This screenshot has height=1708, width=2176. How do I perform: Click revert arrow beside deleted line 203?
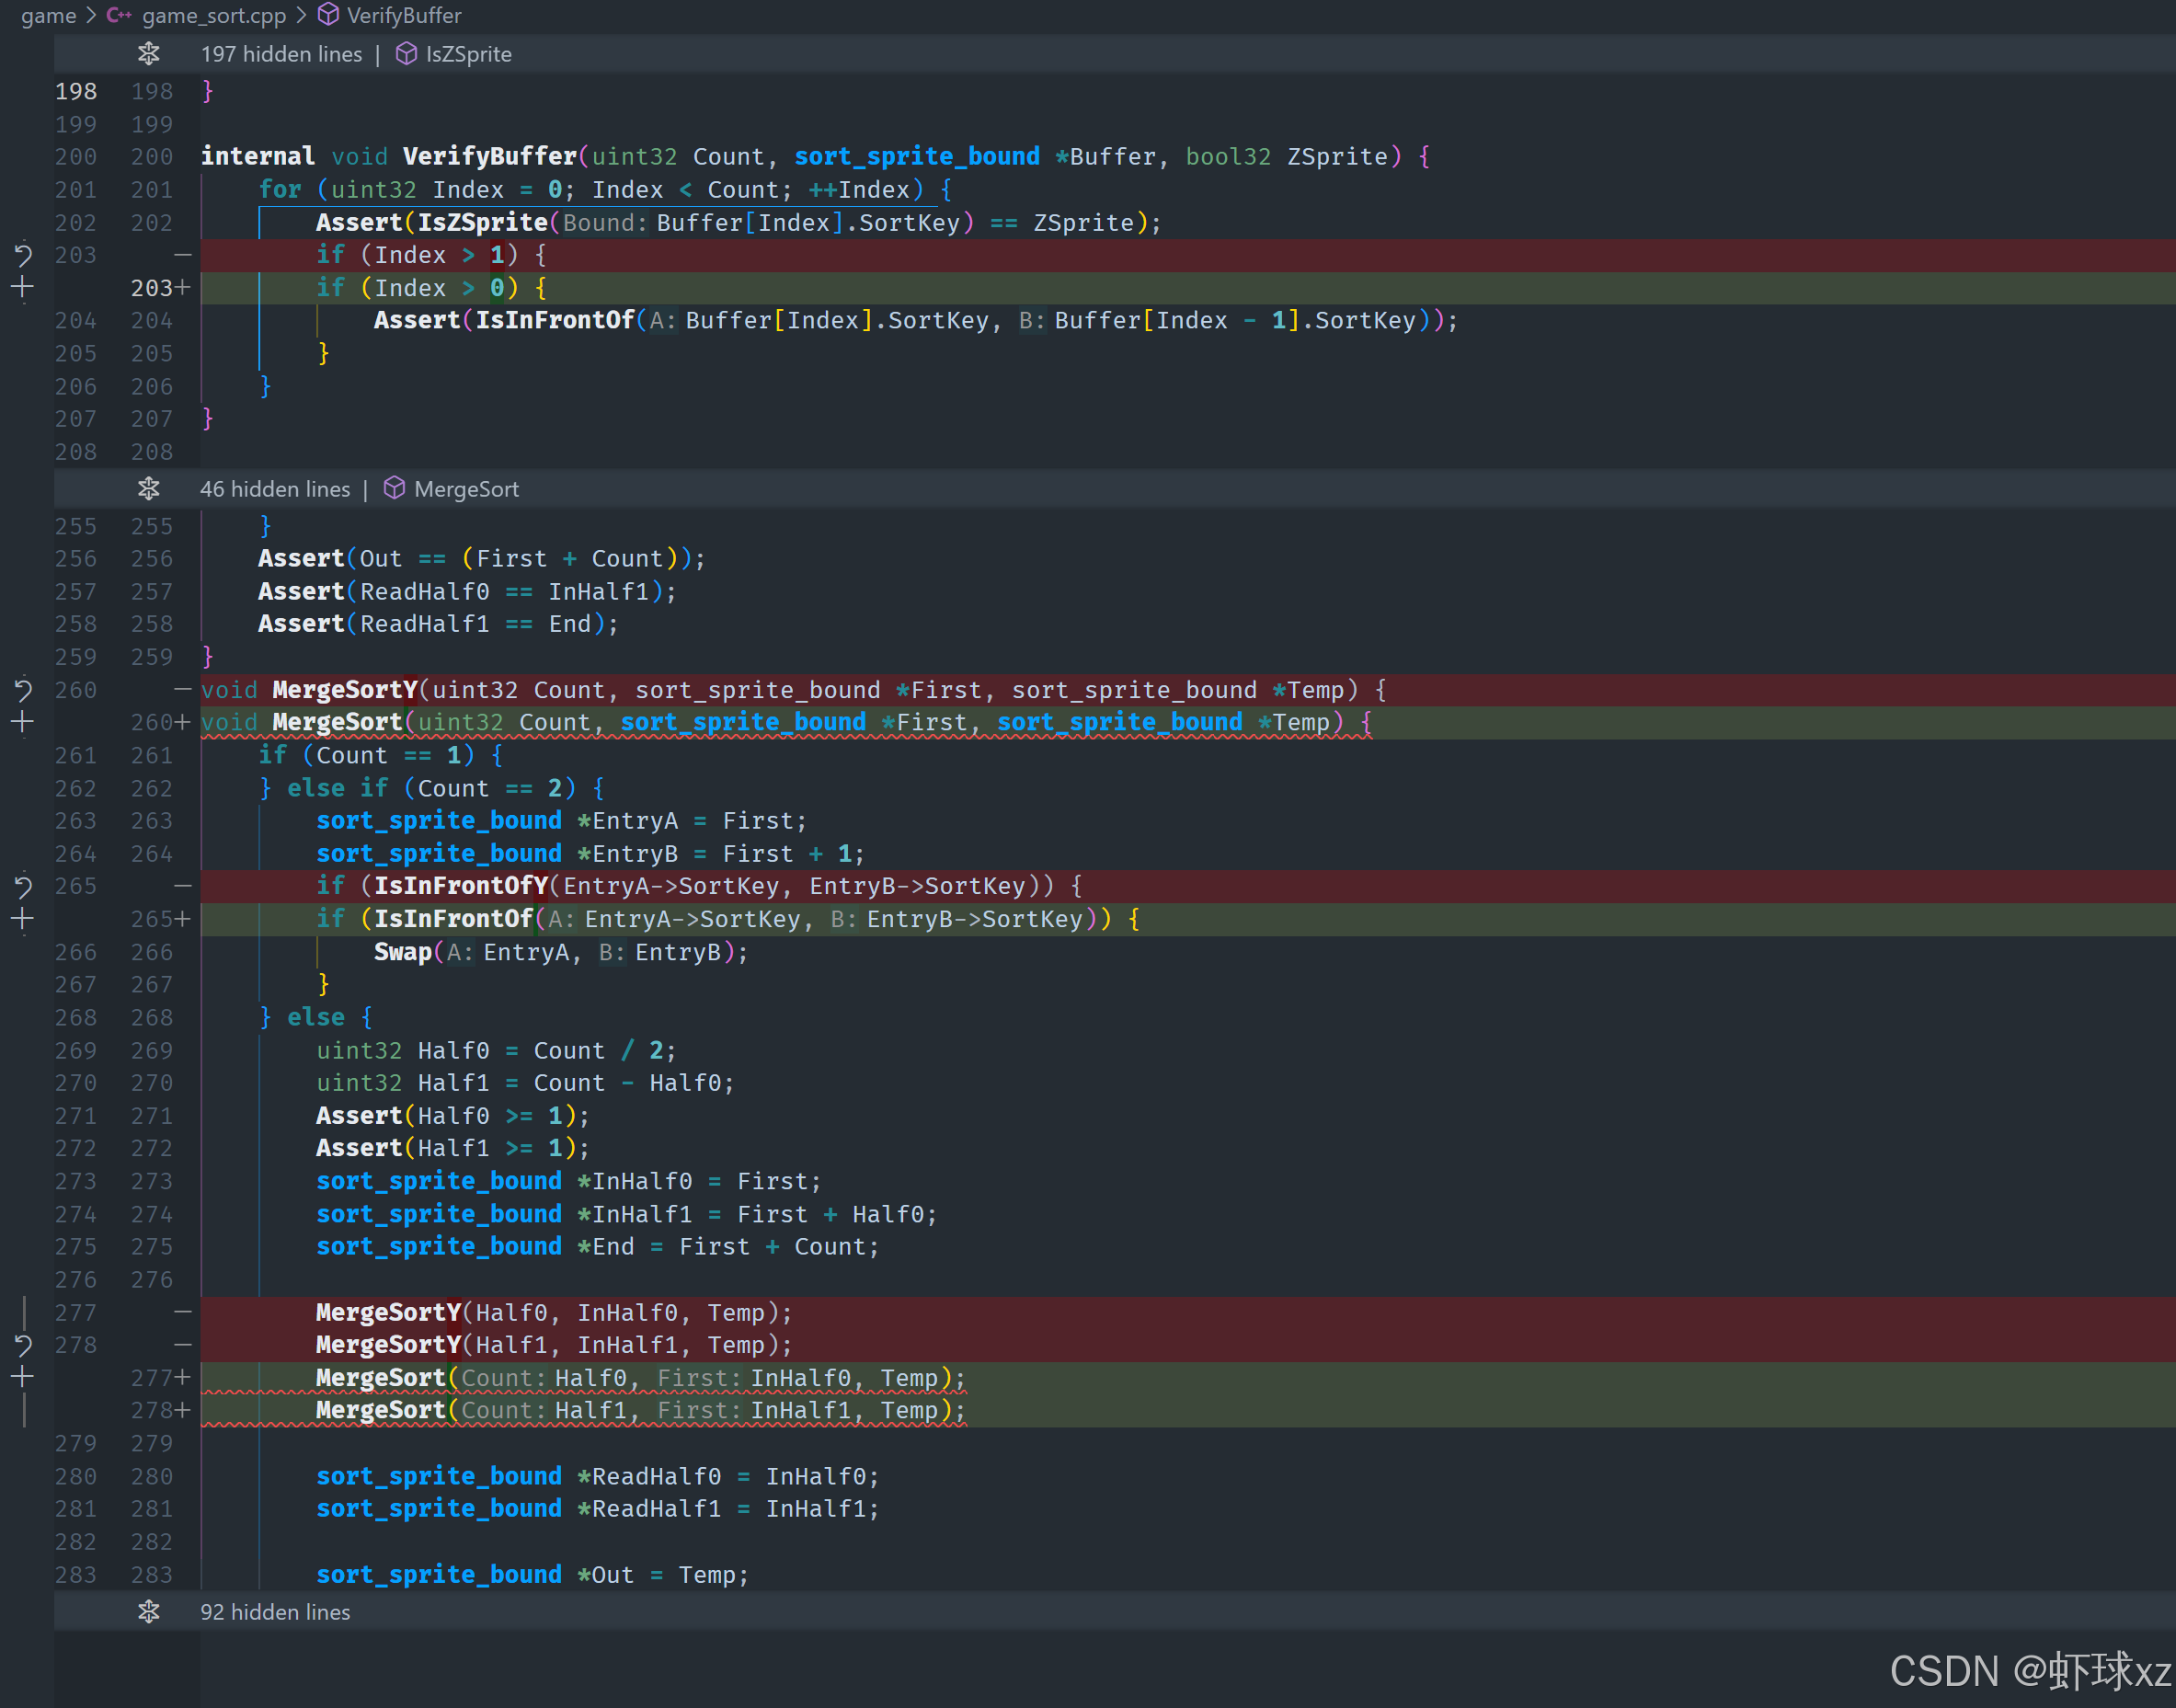click(23, 255)
